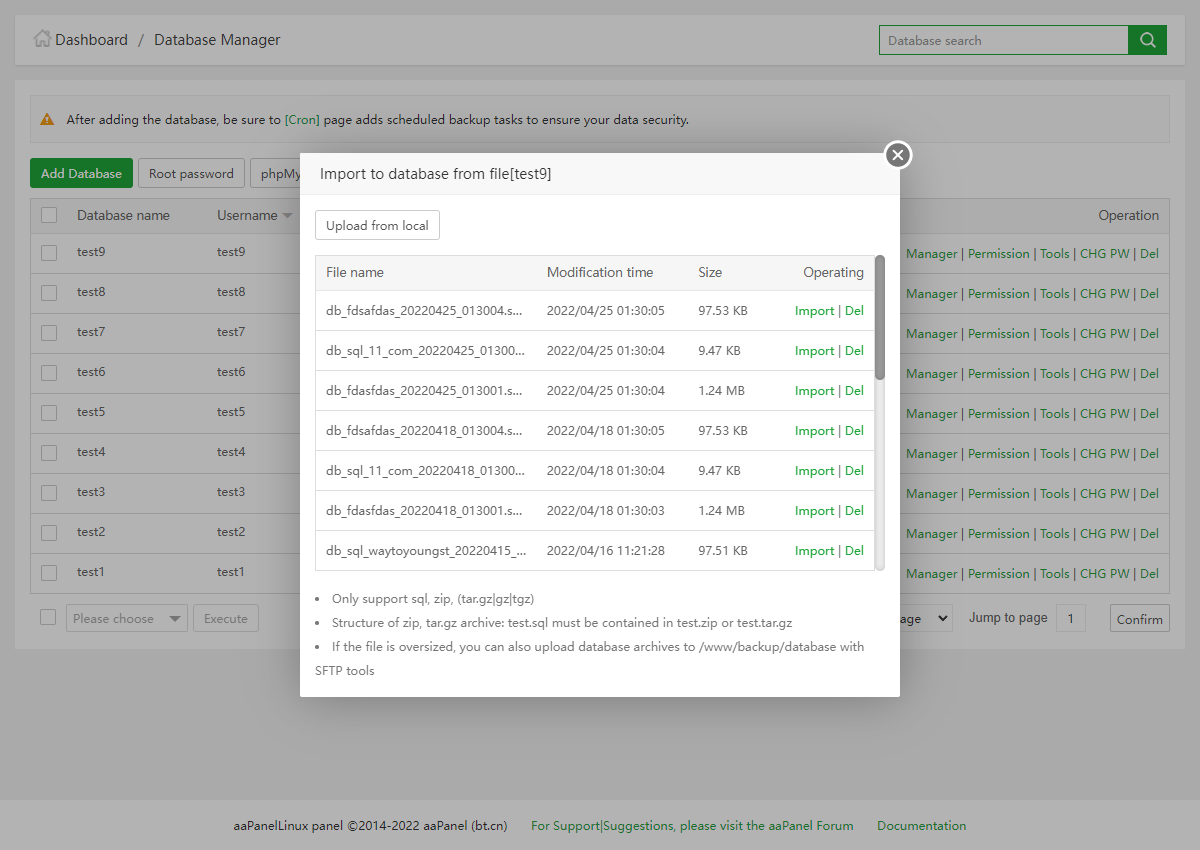Import the 1.24 MB file from 2022/04/18
This screenshot has width=1200, height=850.
814,511
